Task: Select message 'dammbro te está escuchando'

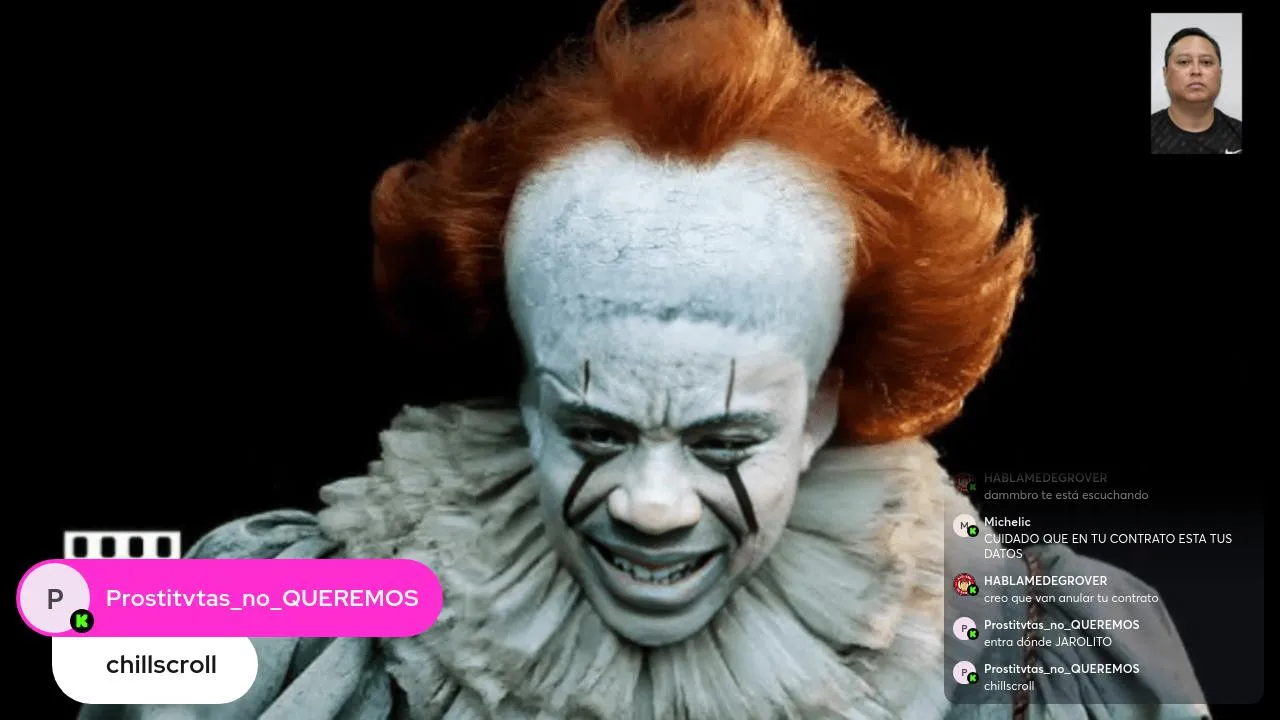Action: (x=1066, y=495)
